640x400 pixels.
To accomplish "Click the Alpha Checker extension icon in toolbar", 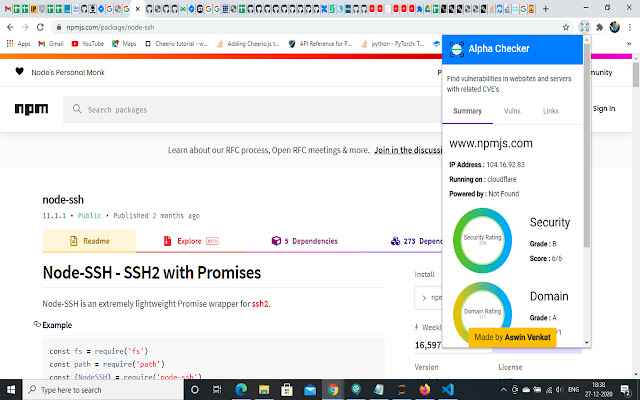I will tap(584, 27).
